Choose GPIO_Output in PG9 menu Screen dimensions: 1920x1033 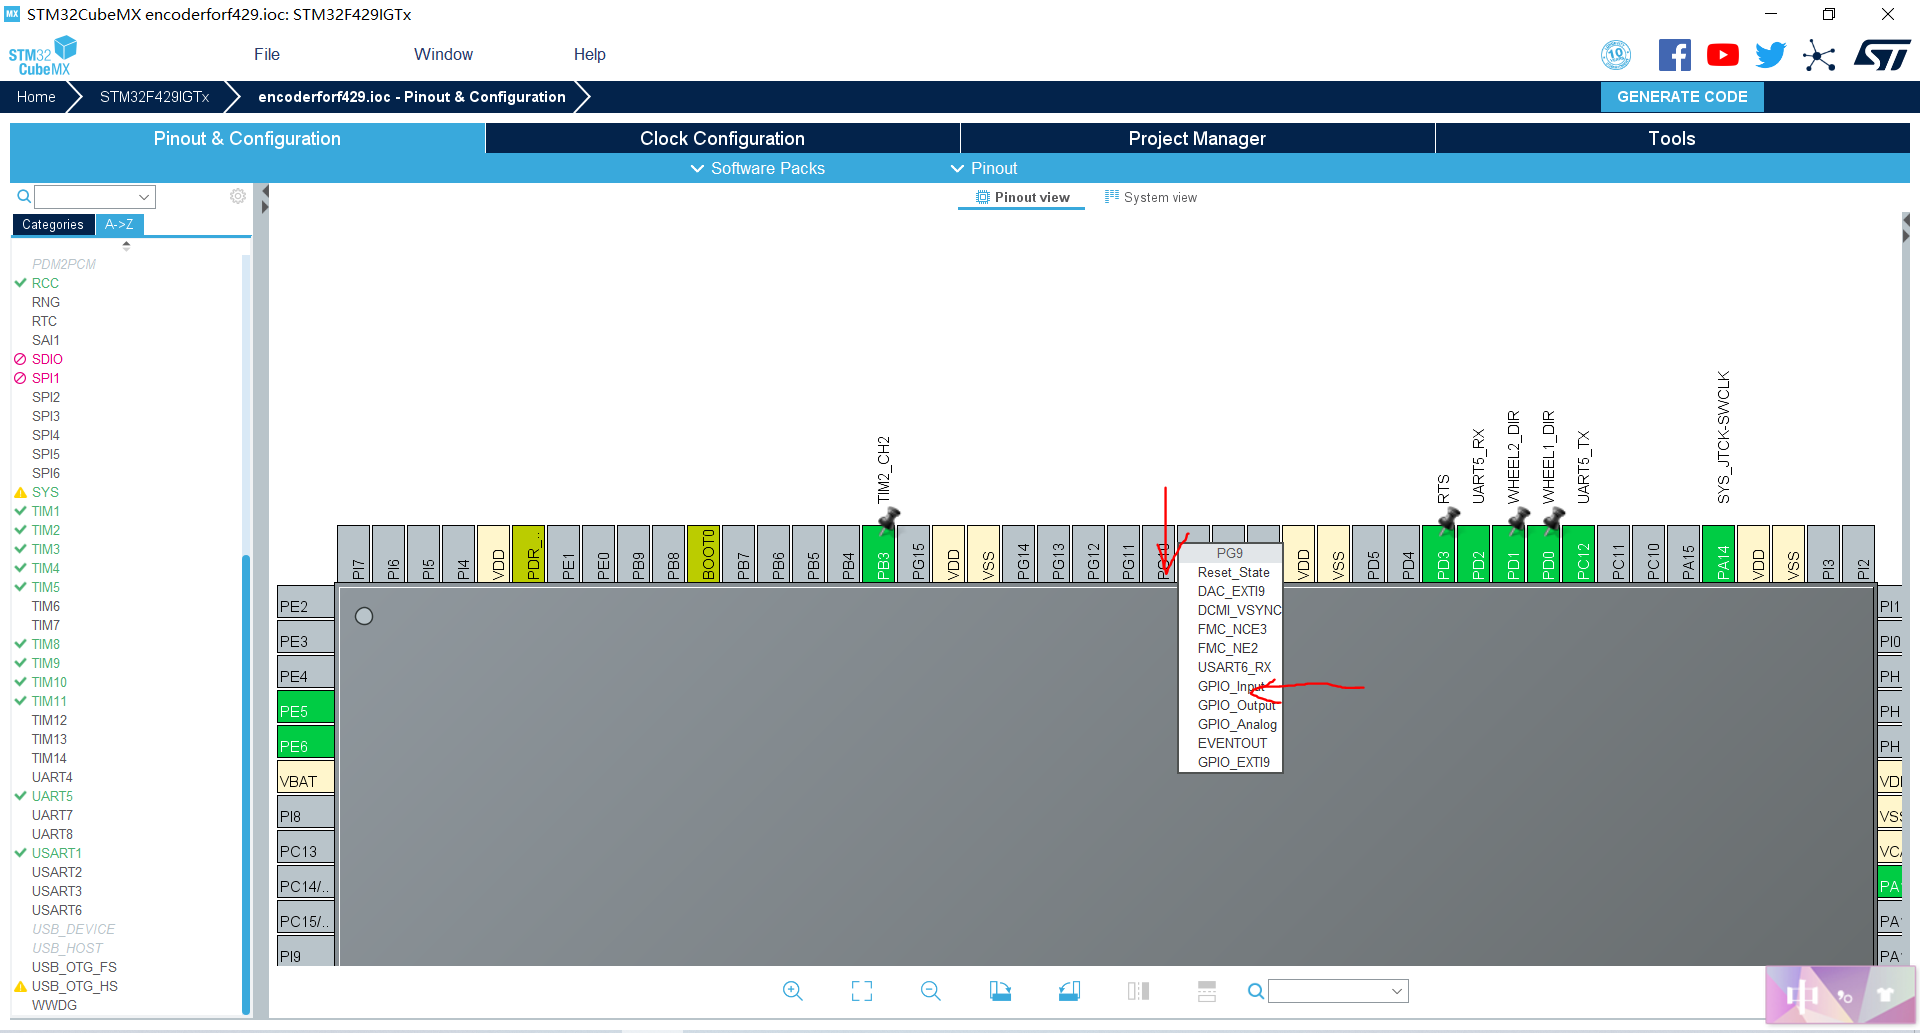point(1231,705)
